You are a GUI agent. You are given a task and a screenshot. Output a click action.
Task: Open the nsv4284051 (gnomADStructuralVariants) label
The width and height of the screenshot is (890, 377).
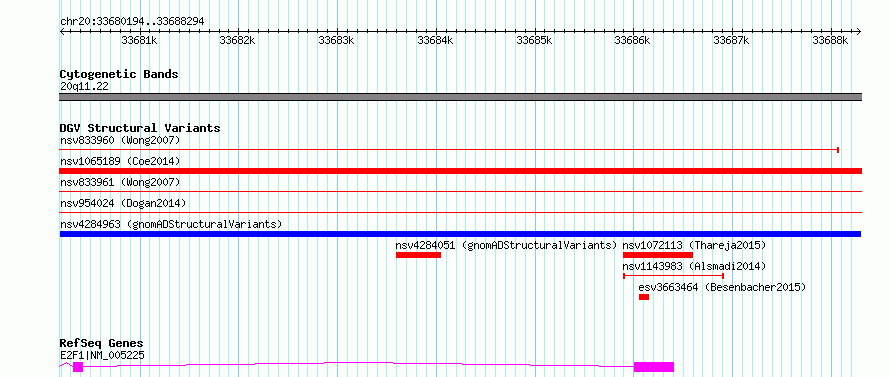[x=506, y=245]
